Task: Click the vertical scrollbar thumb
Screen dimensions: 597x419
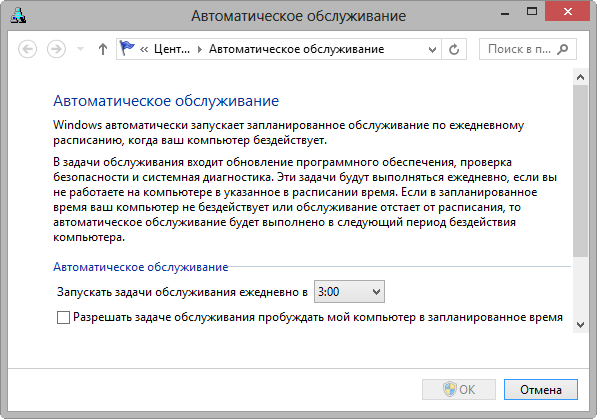Action: click(580, 171)
